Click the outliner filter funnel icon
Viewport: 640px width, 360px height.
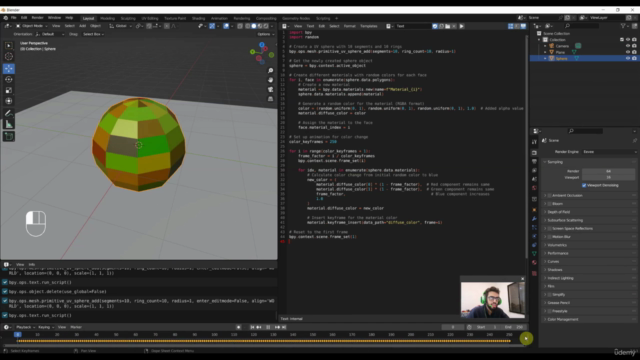[623, 26]
